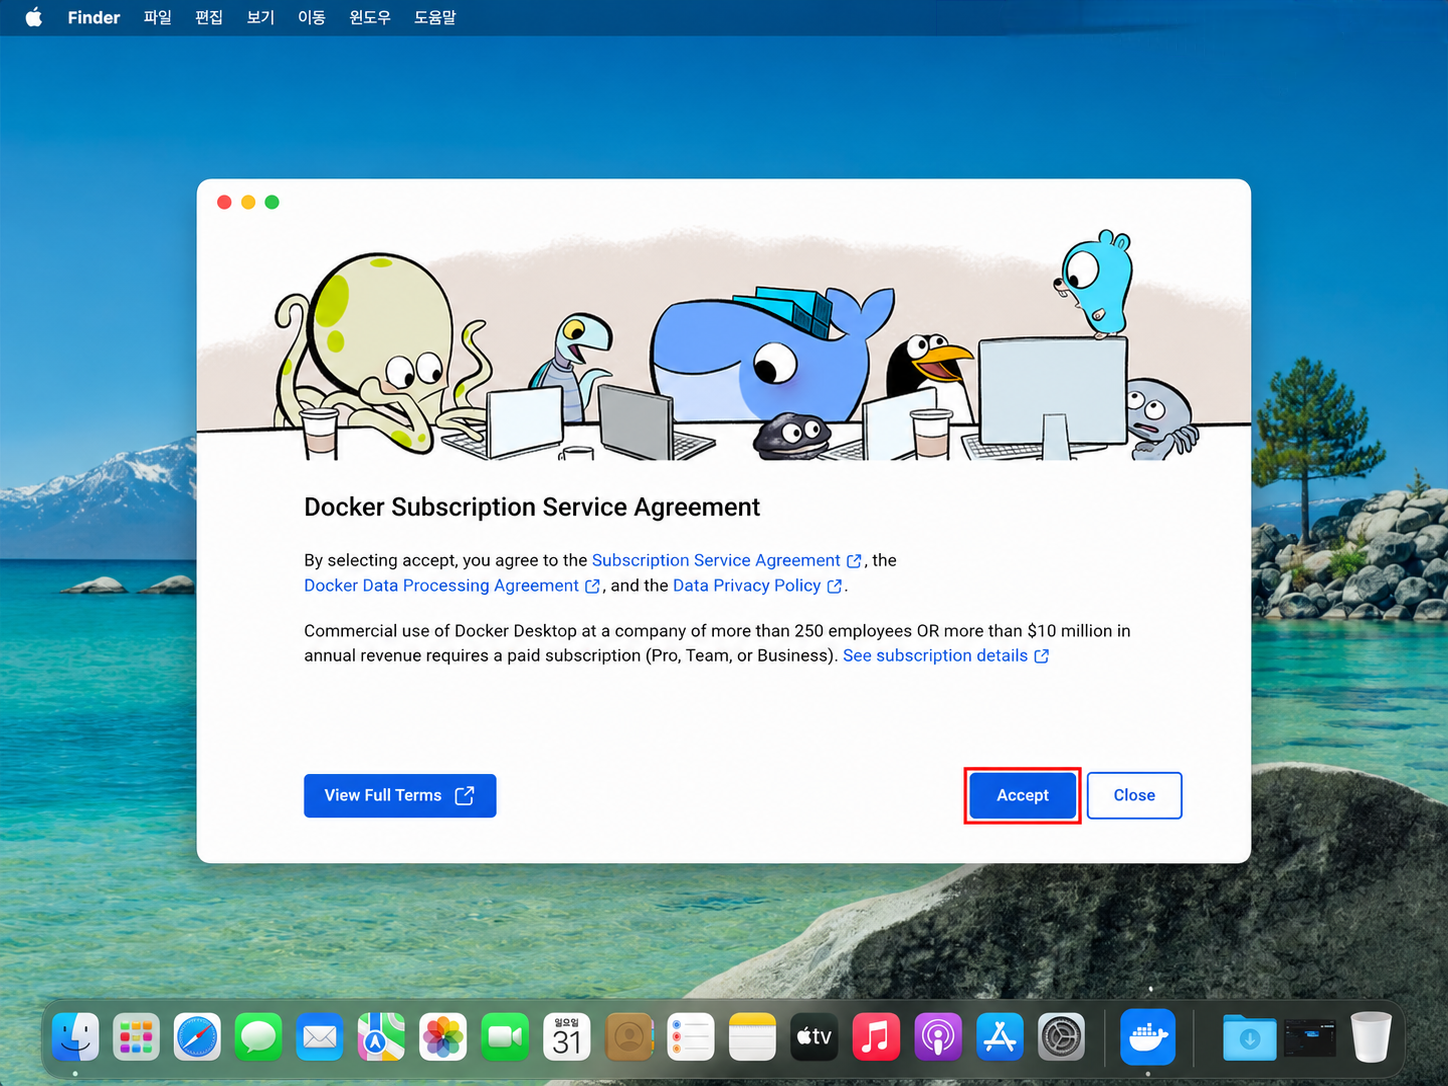This screenshot has width=1448, height=1086.
Task: Open the 윈도우 menu
Action: pyautogui.click(x=370, y=17)
